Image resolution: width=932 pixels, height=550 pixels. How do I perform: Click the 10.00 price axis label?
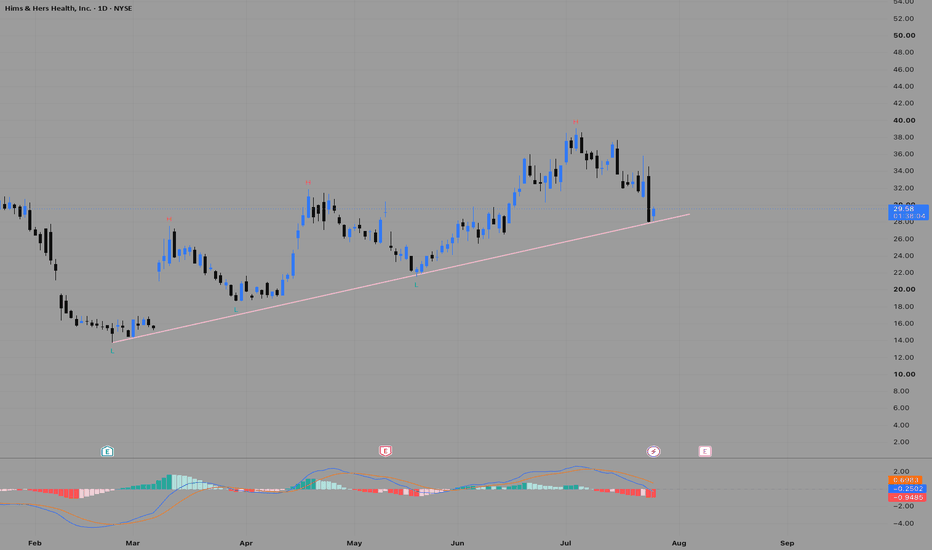pos(904,374)
